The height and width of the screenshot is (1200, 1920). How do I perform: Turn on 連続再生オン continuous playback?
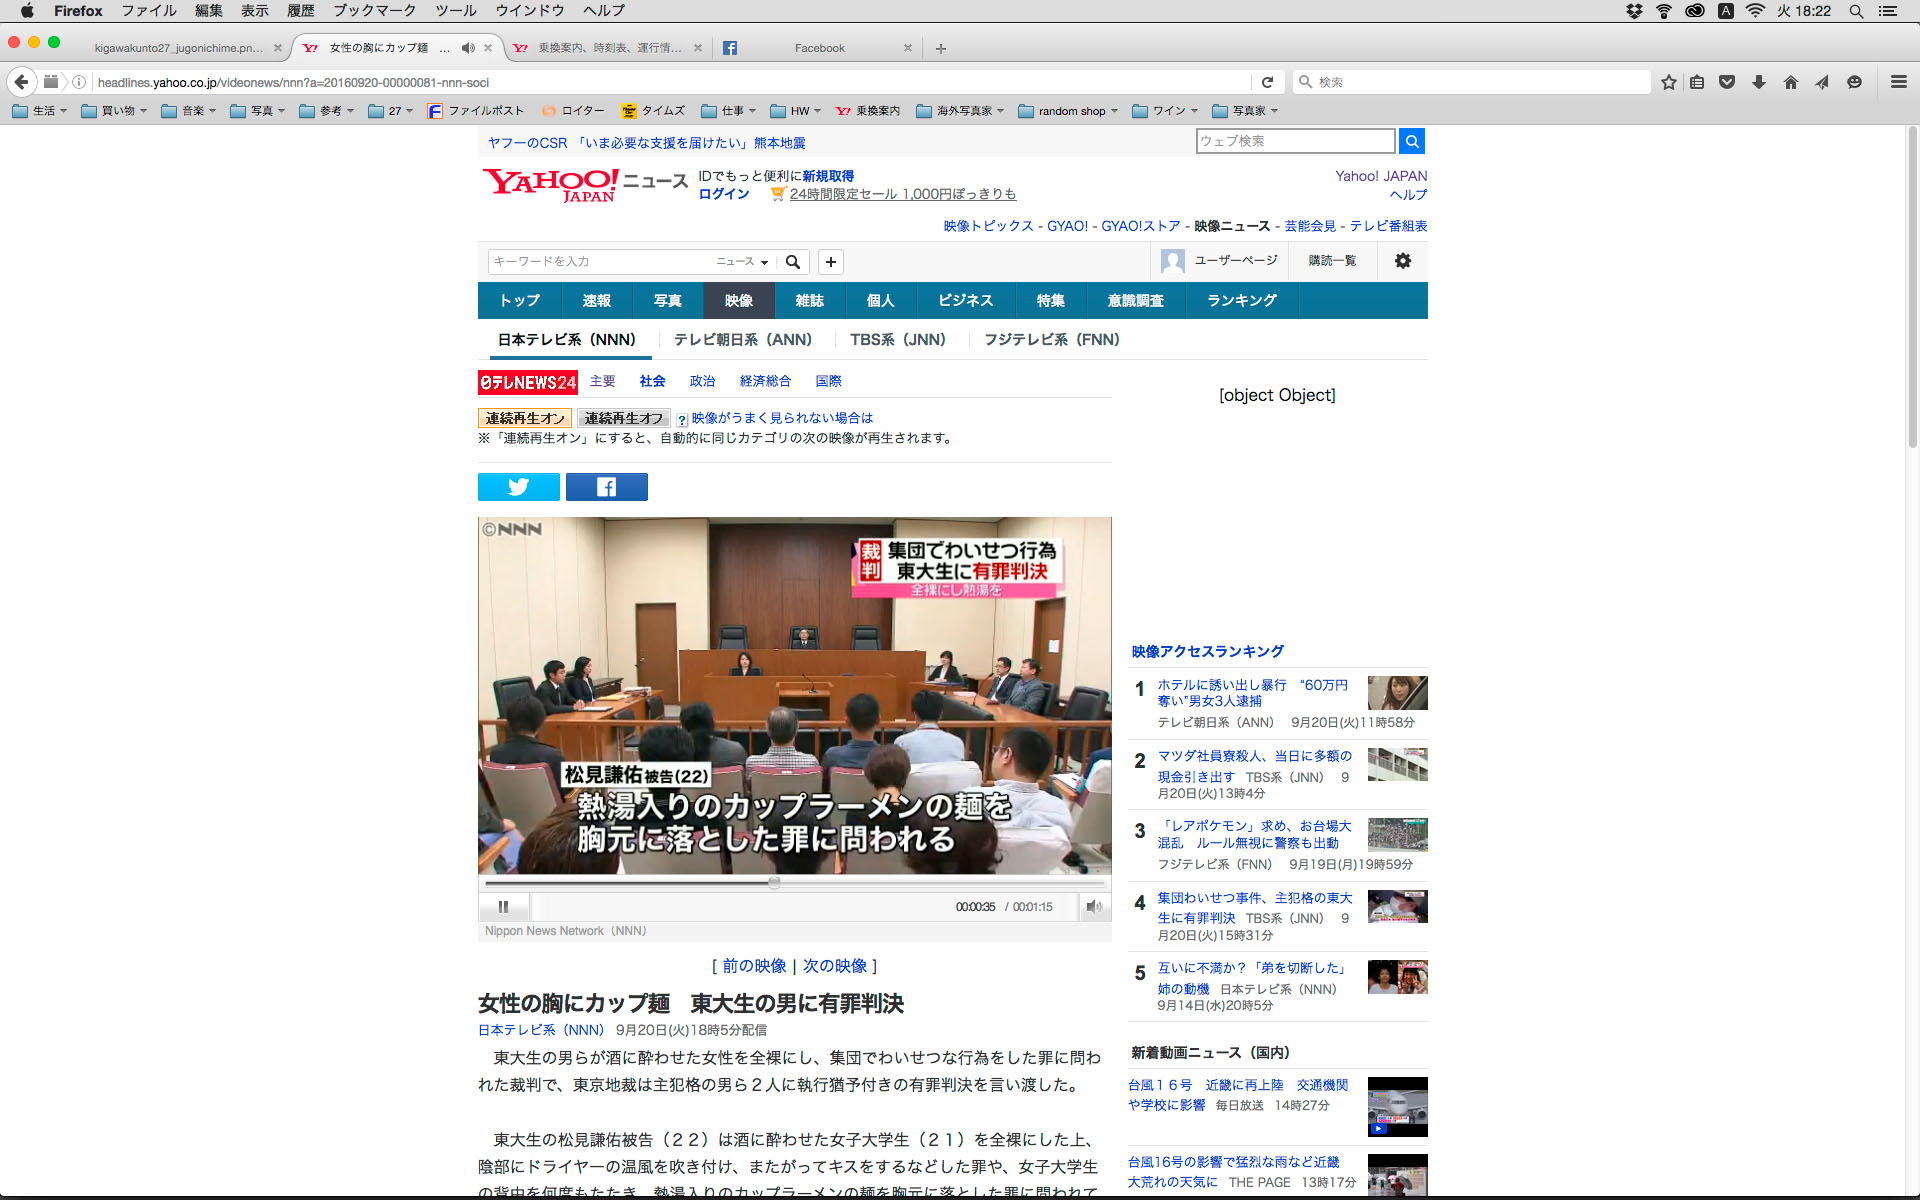tap(525, 418)
